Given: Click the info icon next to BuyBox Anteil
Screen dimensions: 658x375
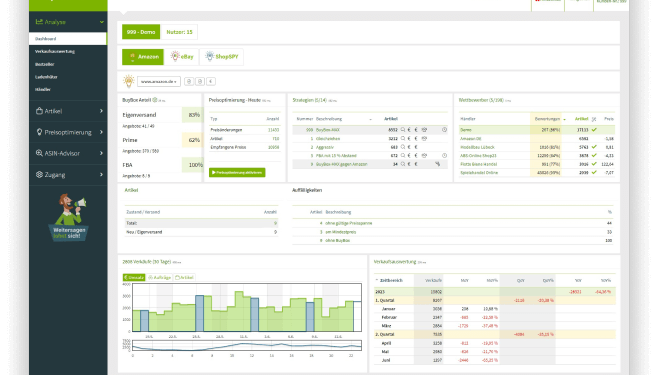Looking at the screenshot, I should [155, 100].
